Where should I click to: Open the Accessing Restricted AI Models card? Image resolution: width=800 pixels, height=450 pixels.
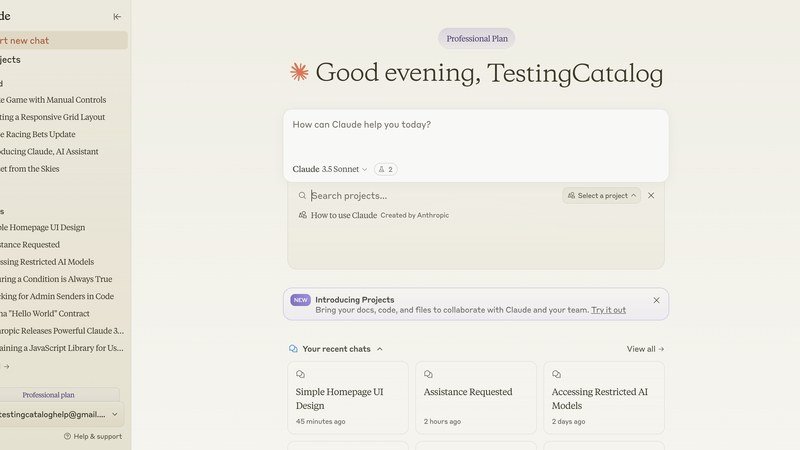pos(604,398)
